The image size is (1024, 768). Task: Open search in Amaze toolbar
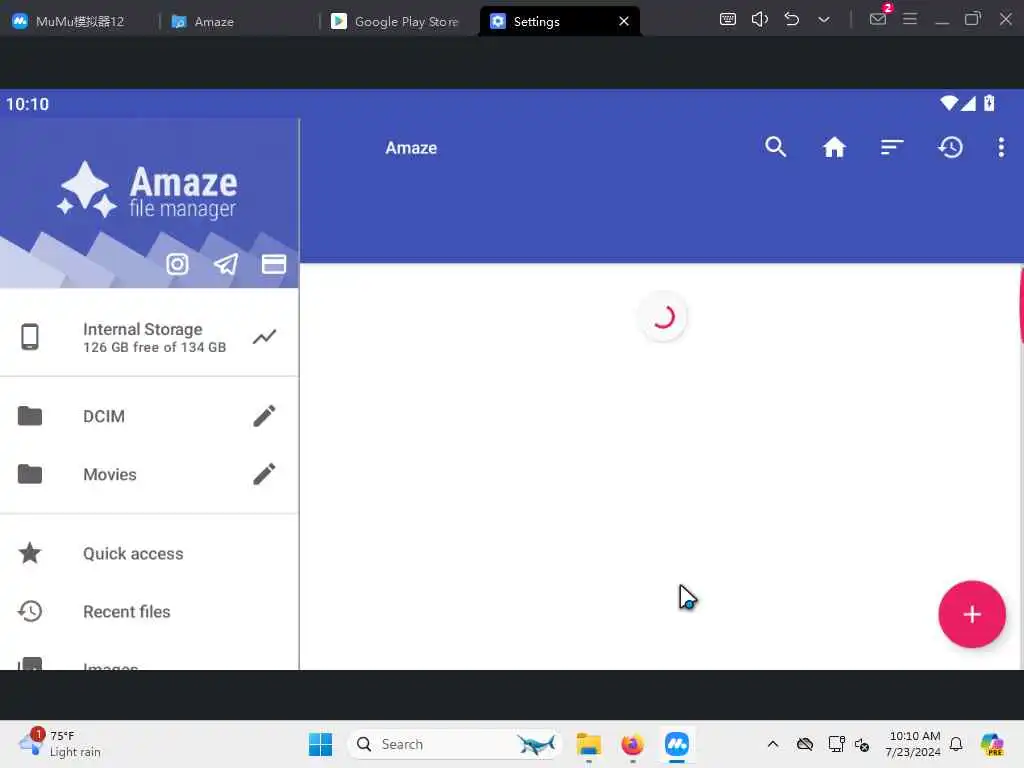(775, 147)
